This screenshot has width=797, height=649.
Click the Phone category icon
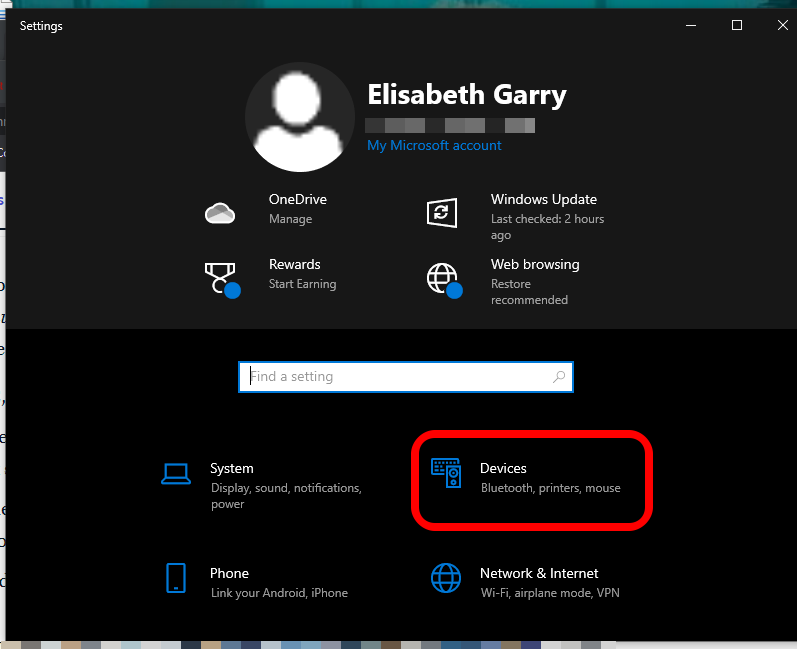(176, 578)
